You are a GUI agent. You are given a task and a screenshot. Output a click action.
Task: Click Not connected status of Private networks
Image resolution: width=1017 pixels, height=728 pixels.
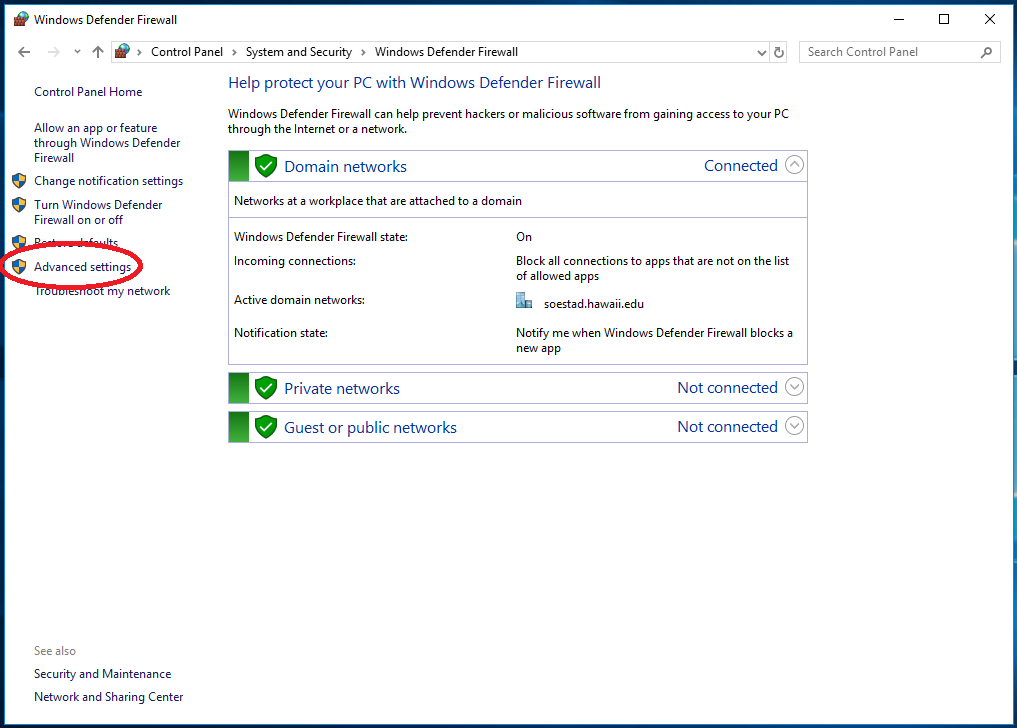727,388
